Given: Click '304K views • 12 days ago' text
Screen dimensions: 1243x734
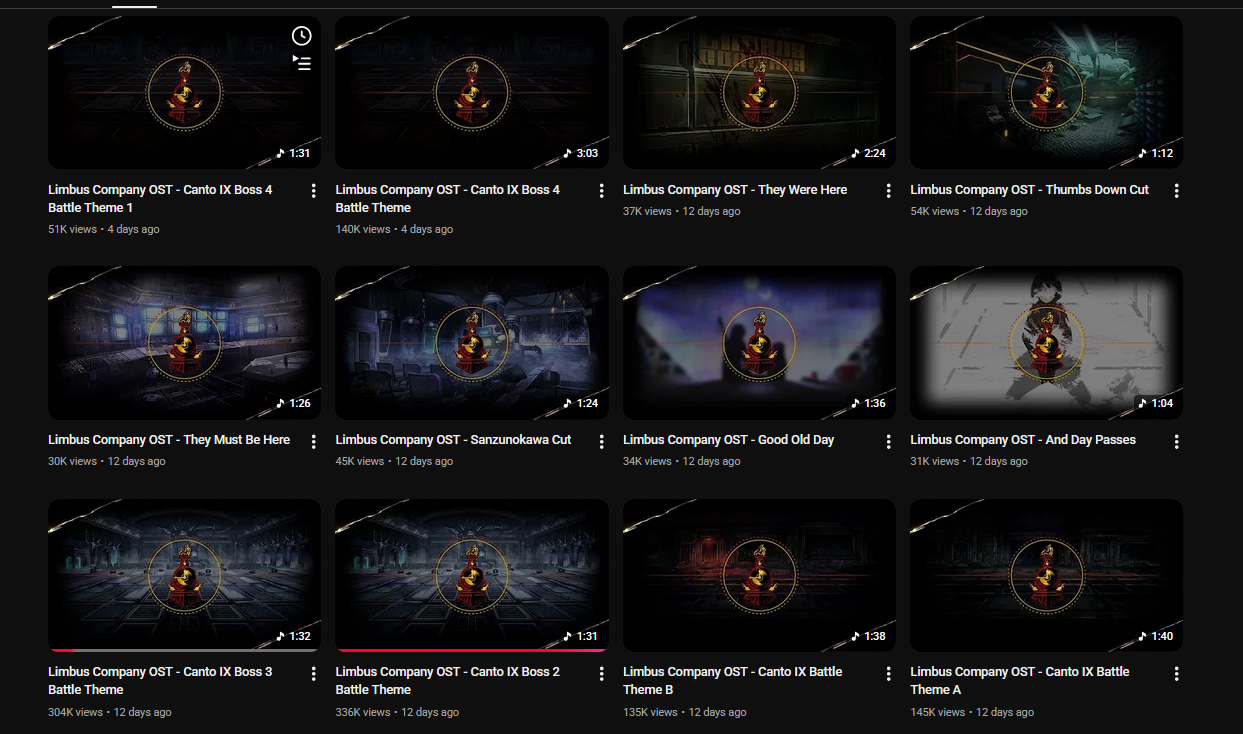Looking at the screenshot, I should coord(110,712).
